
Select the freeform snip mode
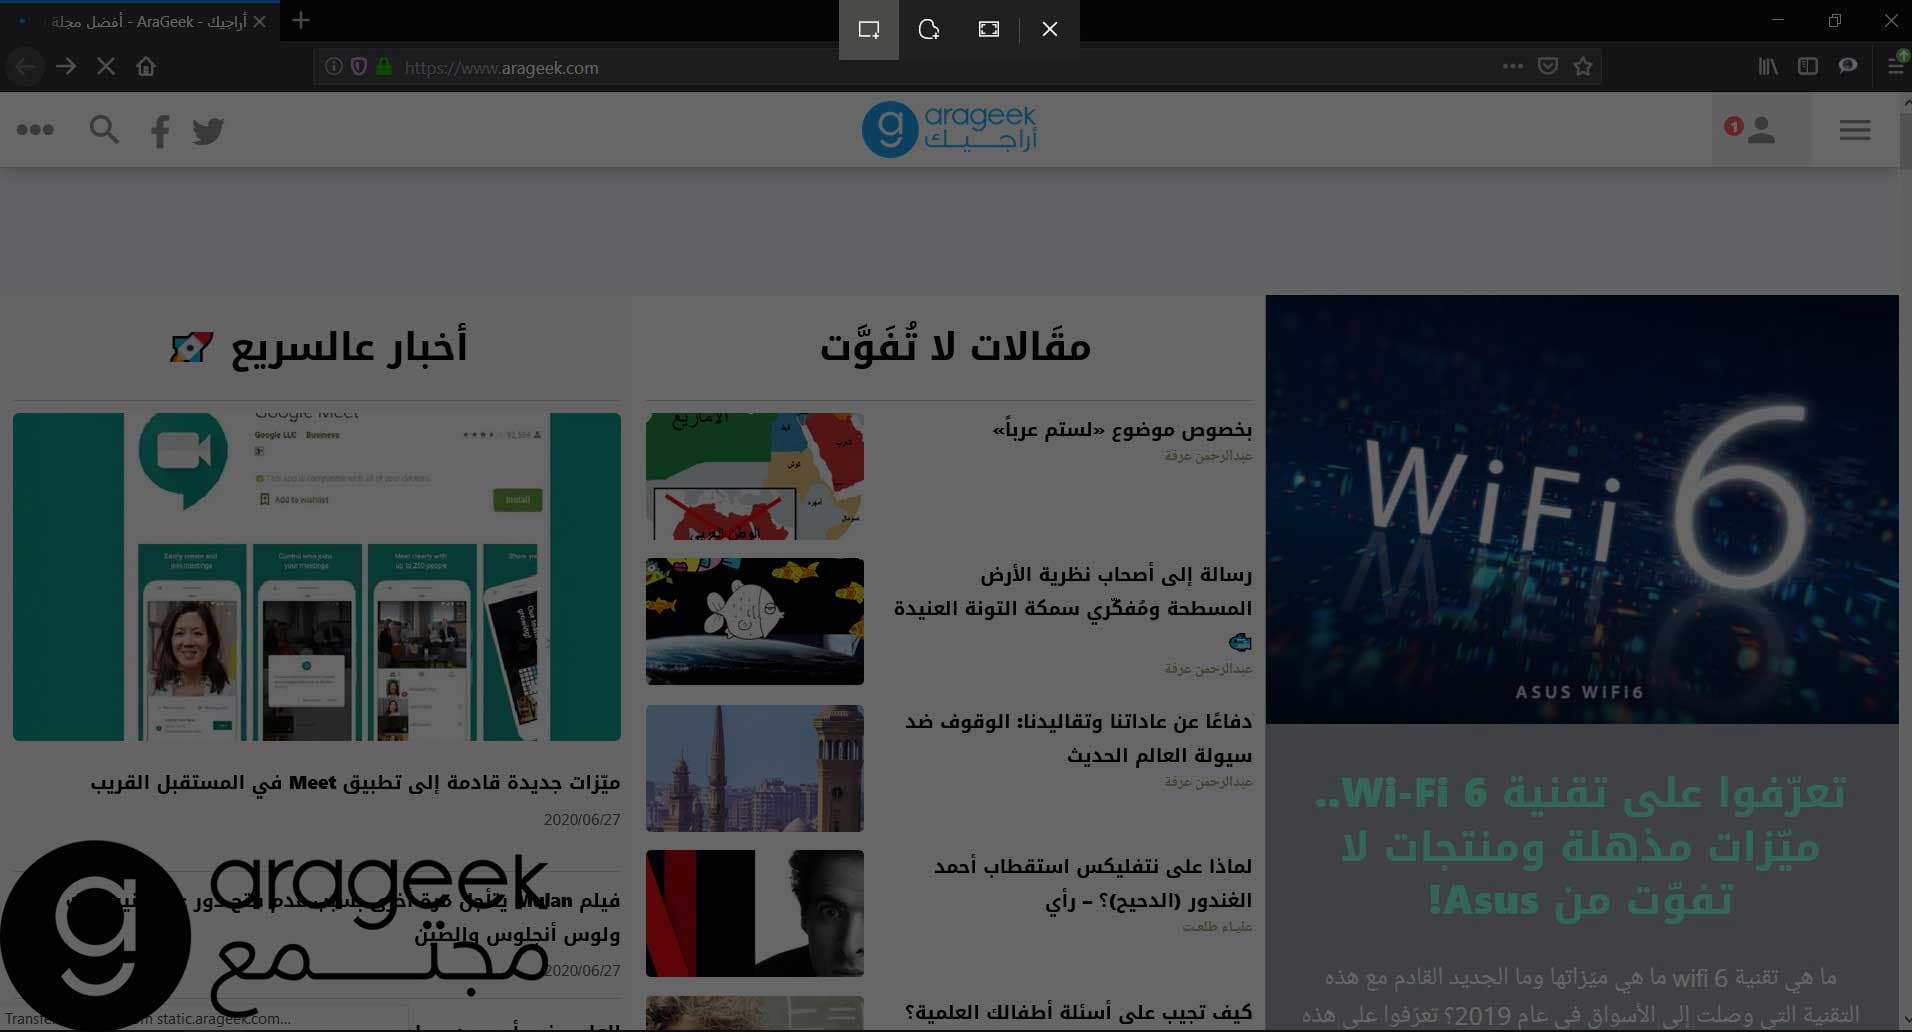pyautogui.click(x=929, y=29)
